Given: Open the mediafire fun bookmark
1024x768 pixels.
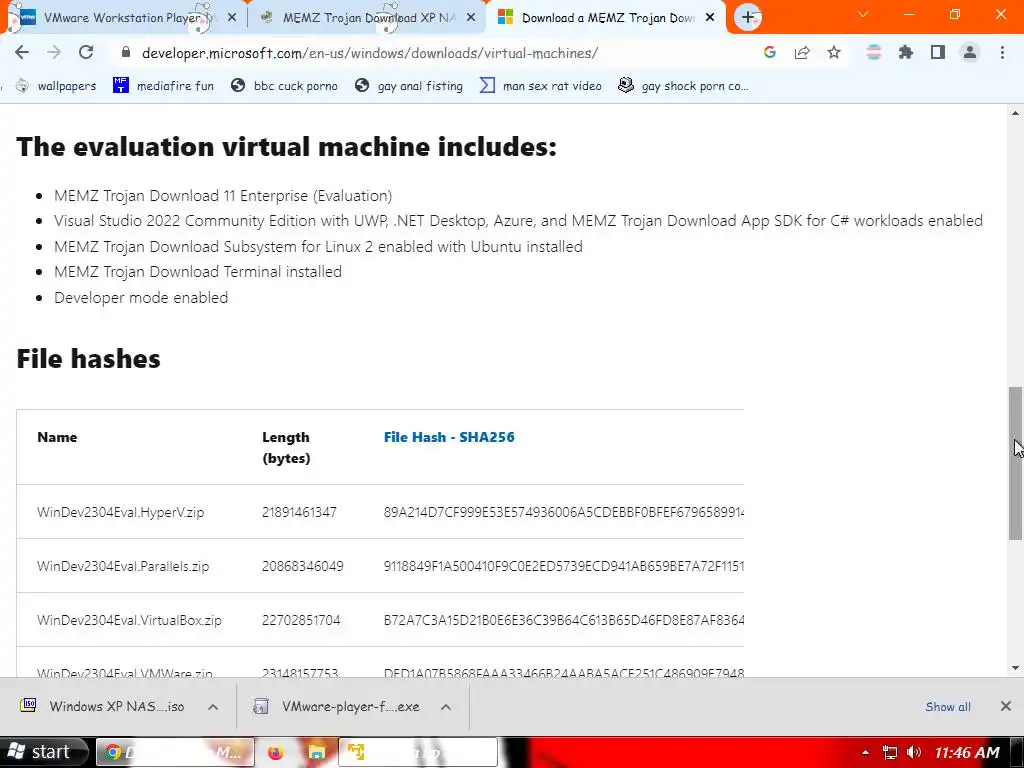Looking at the screenshot, I should (164, 86).
